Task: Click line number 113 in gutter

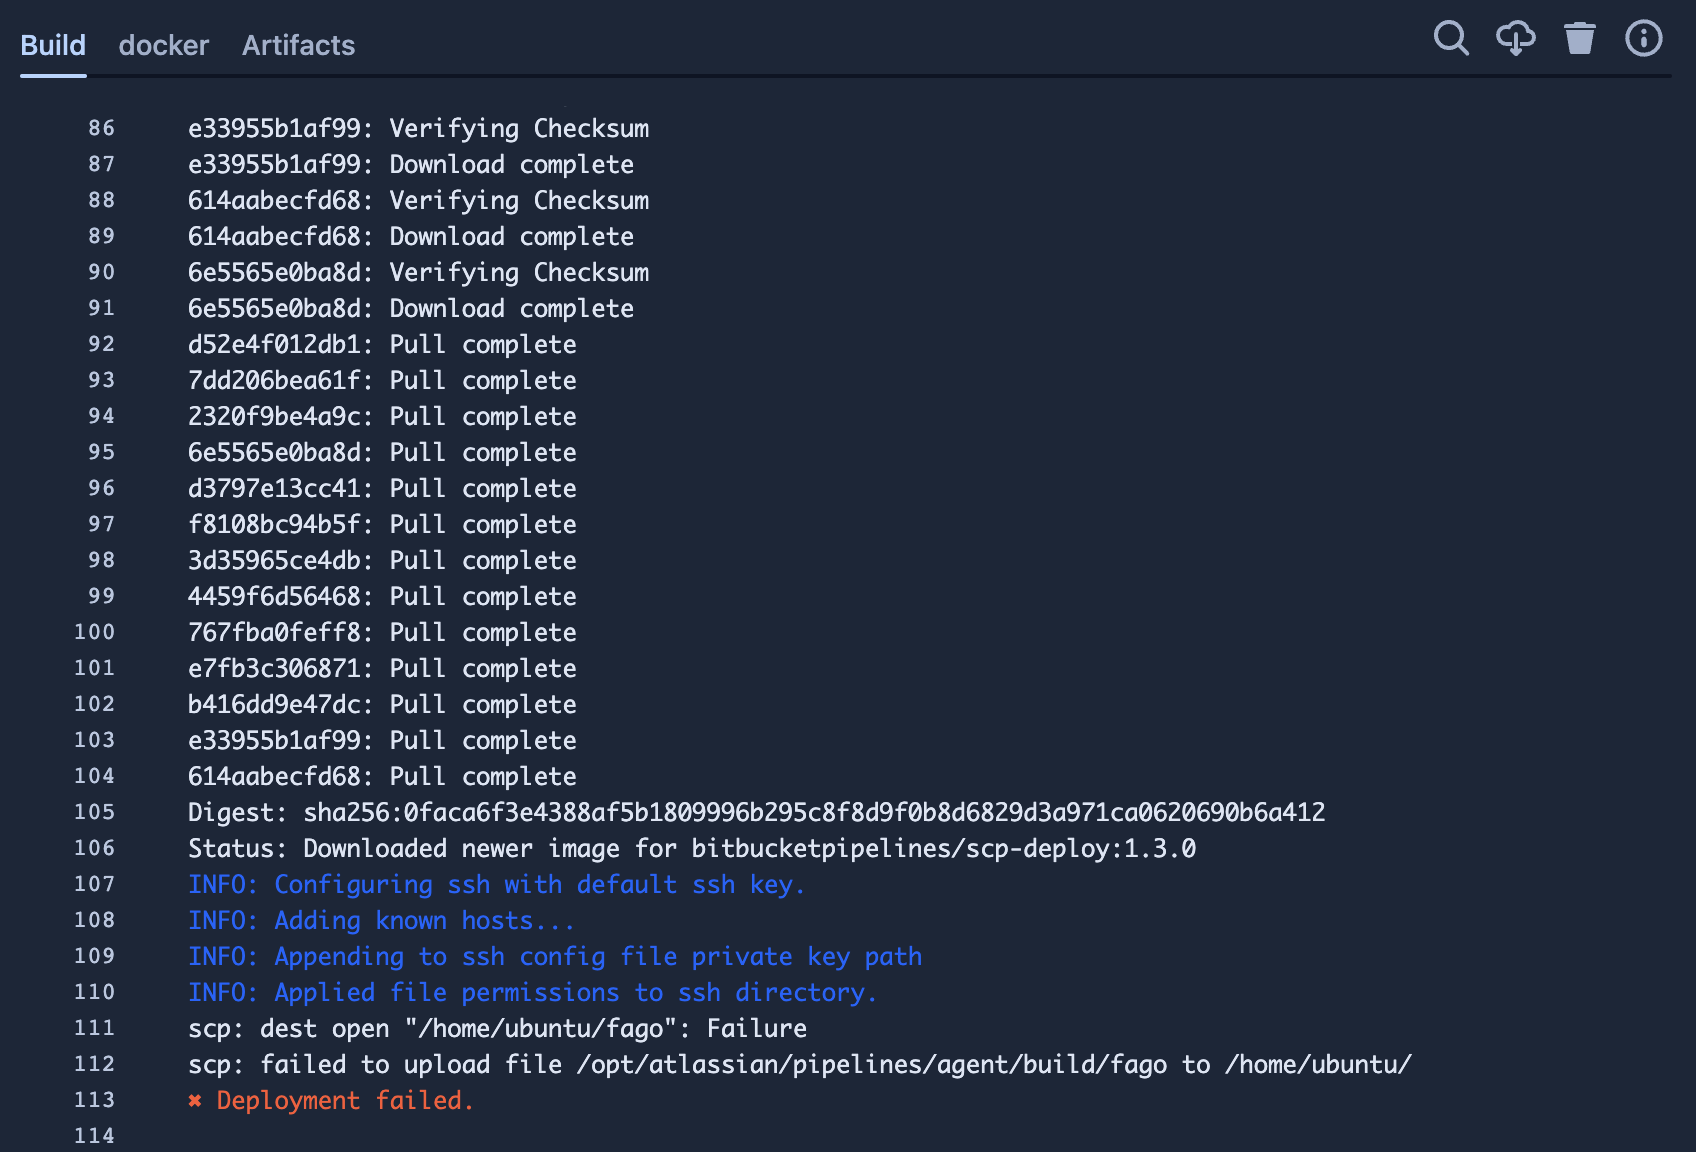Action: [95, 1100]
